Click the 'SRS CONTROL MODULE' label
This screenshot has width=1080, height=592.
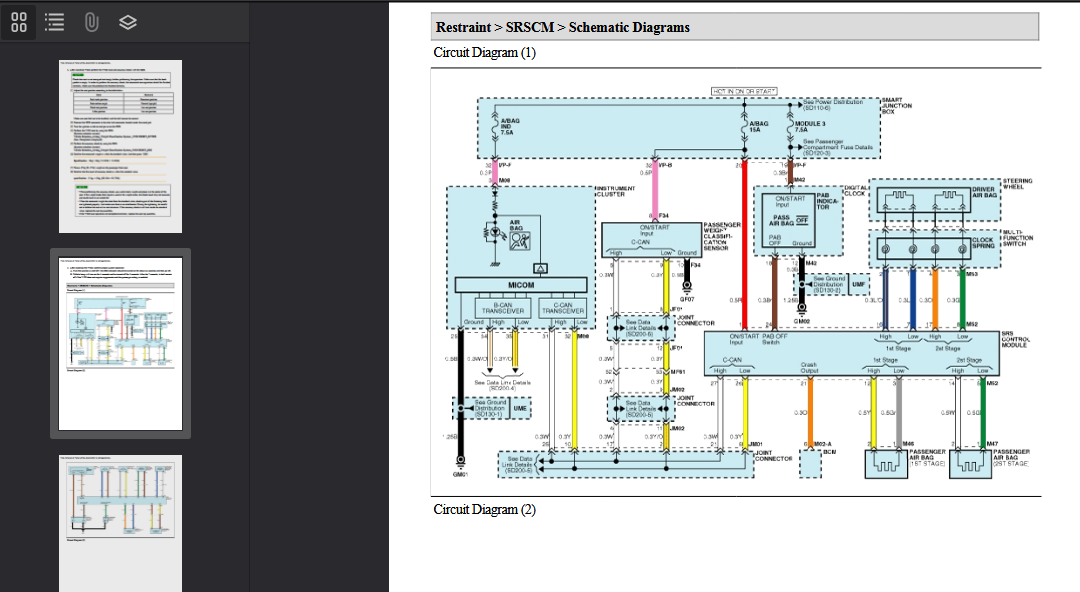(1015, 339)
